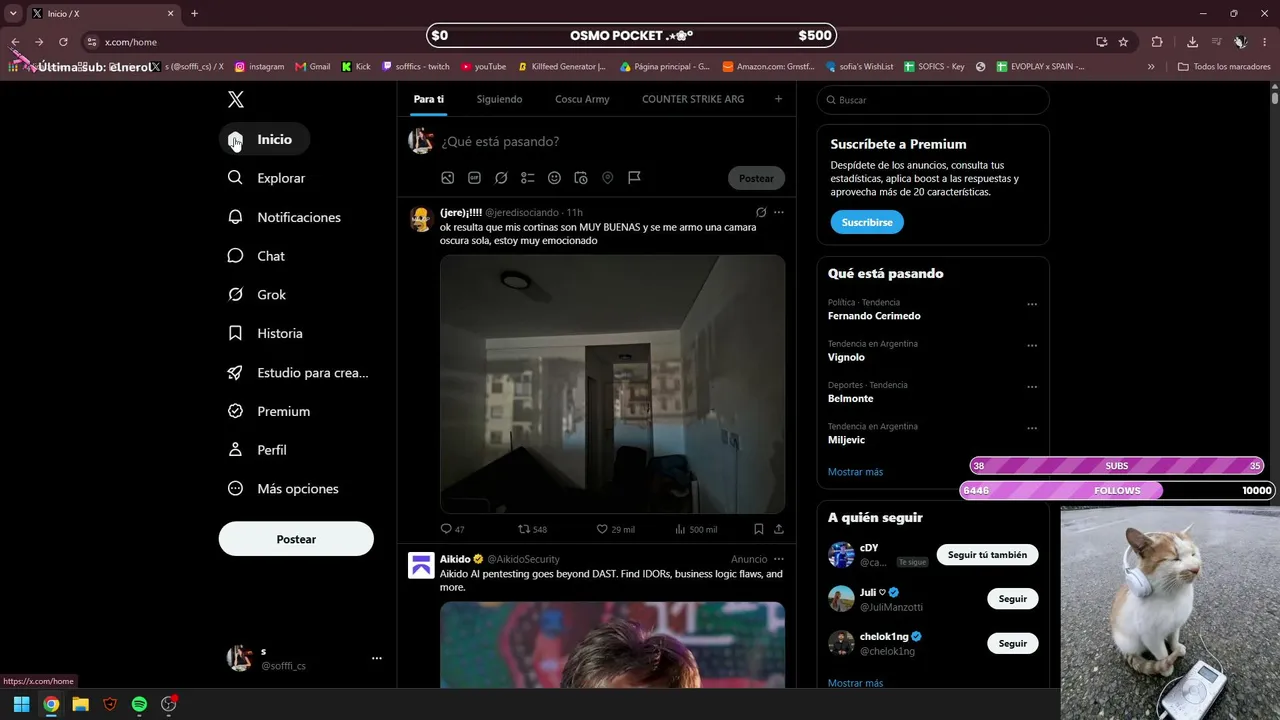Open the Estudio para creadores rocket icon
This screenshot has height=720, width=1280.
[235, 372]
